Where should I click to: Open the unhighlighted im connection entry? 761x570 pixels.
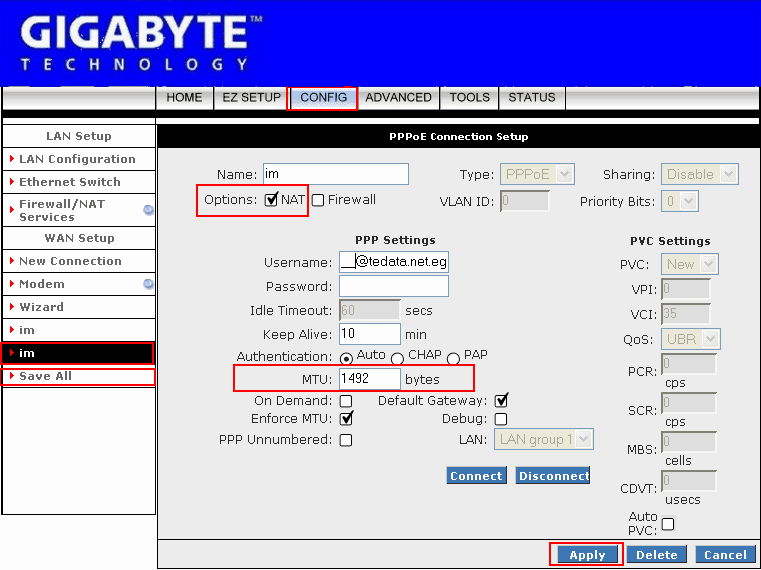click(x=79, y=330)
